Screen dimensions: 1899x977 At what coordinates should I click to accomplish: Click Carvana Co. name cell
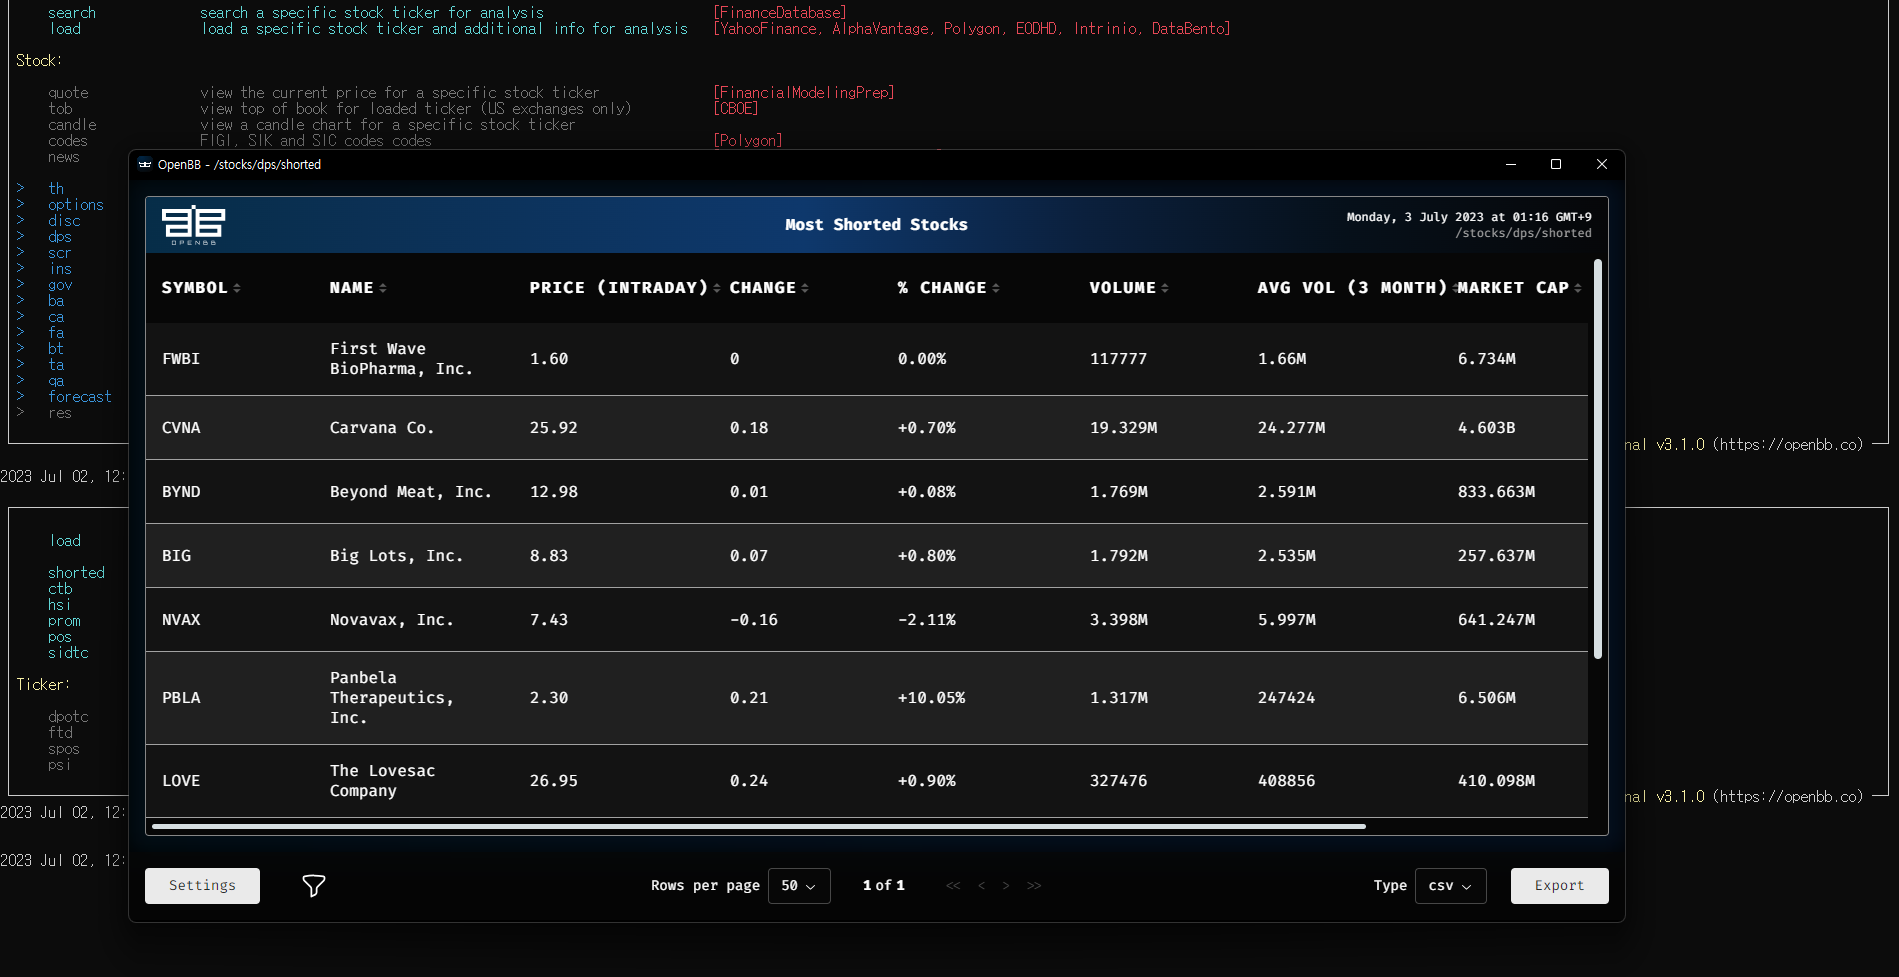tap(382, 428)
